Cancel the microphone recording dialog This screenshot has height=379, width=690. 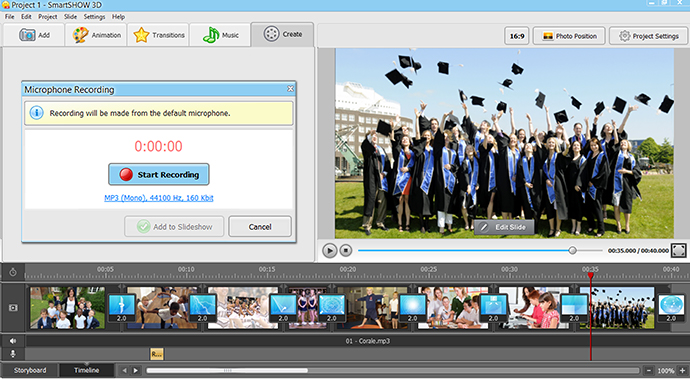[x=260, y=227]
